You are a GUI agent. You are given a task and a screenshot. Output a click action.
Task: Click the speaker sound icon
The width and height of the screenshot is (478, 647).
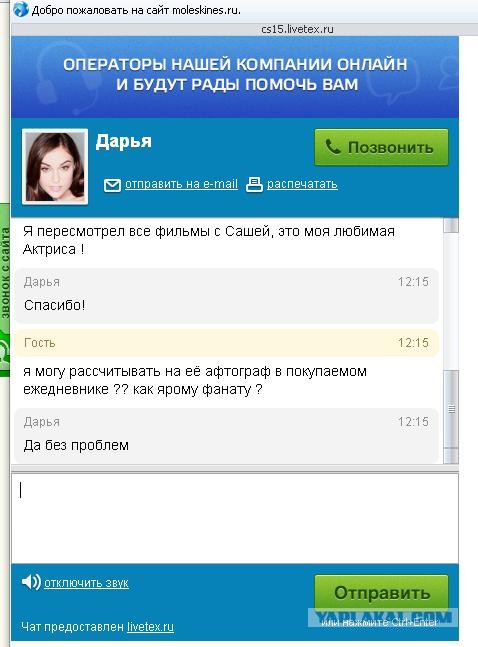(31, 582)
